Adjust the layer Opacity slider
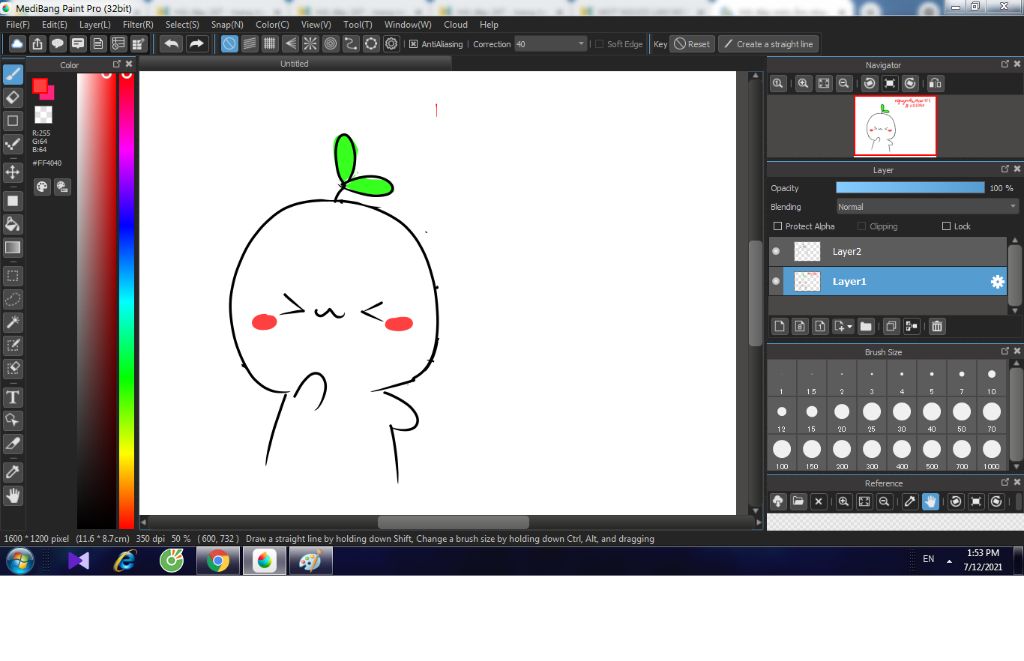The image size is (1024, 661). coord(910,187)
